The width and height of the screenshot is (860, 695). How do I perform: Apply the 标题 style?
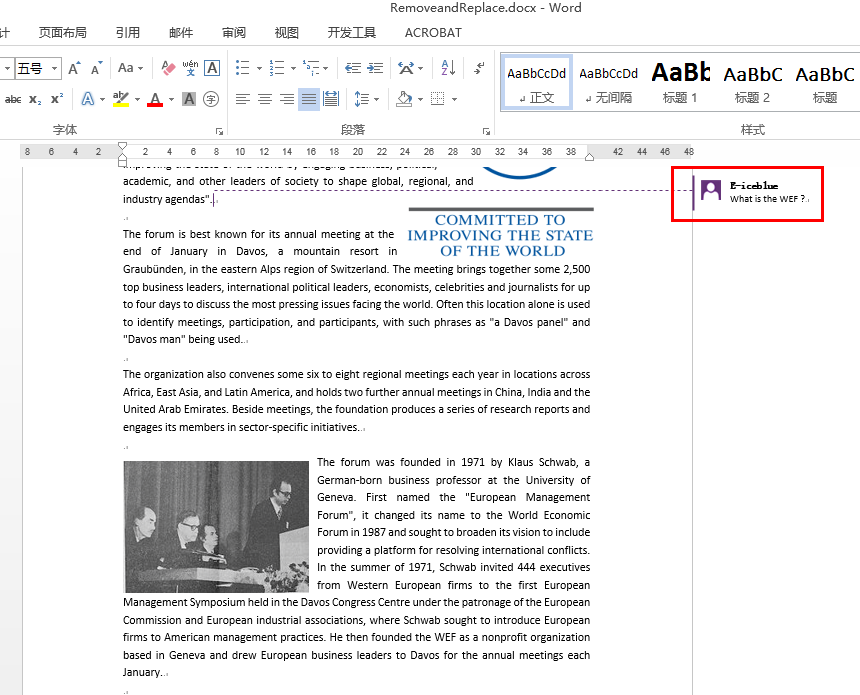click(824, 82)
